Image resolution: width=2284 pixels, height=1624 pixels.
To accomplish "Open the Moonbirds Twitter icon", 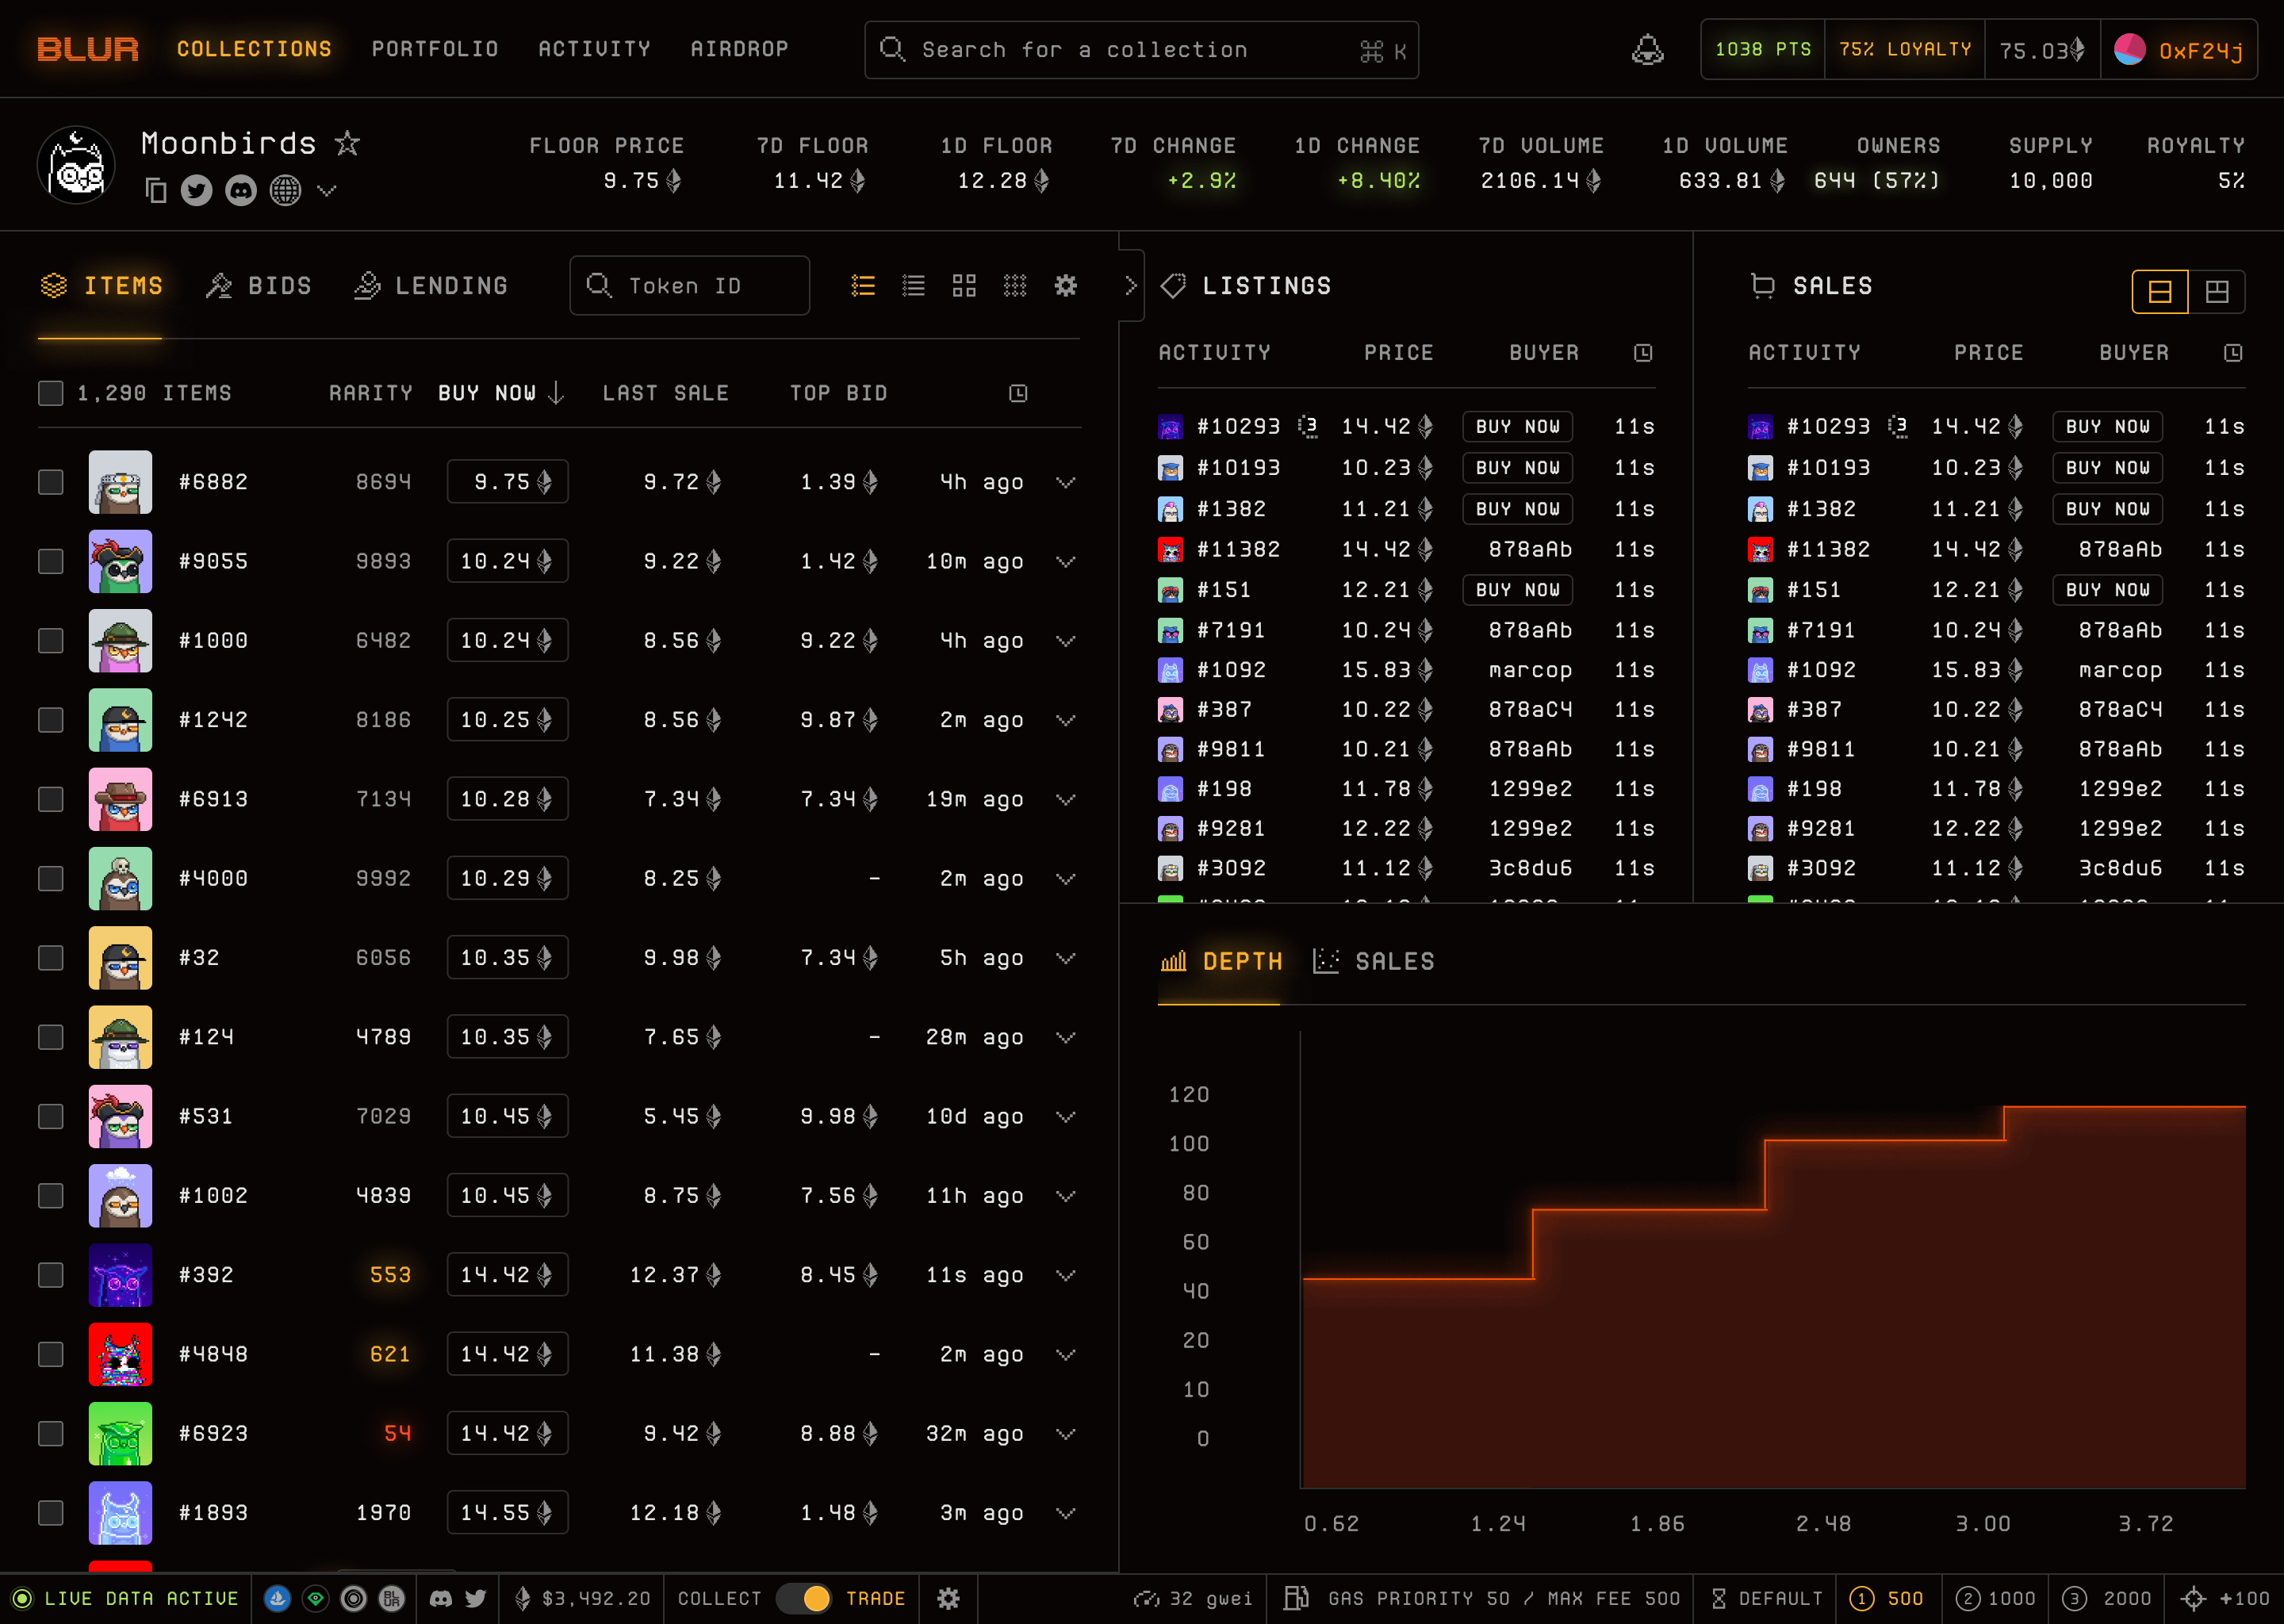I will pyautogui.click(x=197, y=190).
